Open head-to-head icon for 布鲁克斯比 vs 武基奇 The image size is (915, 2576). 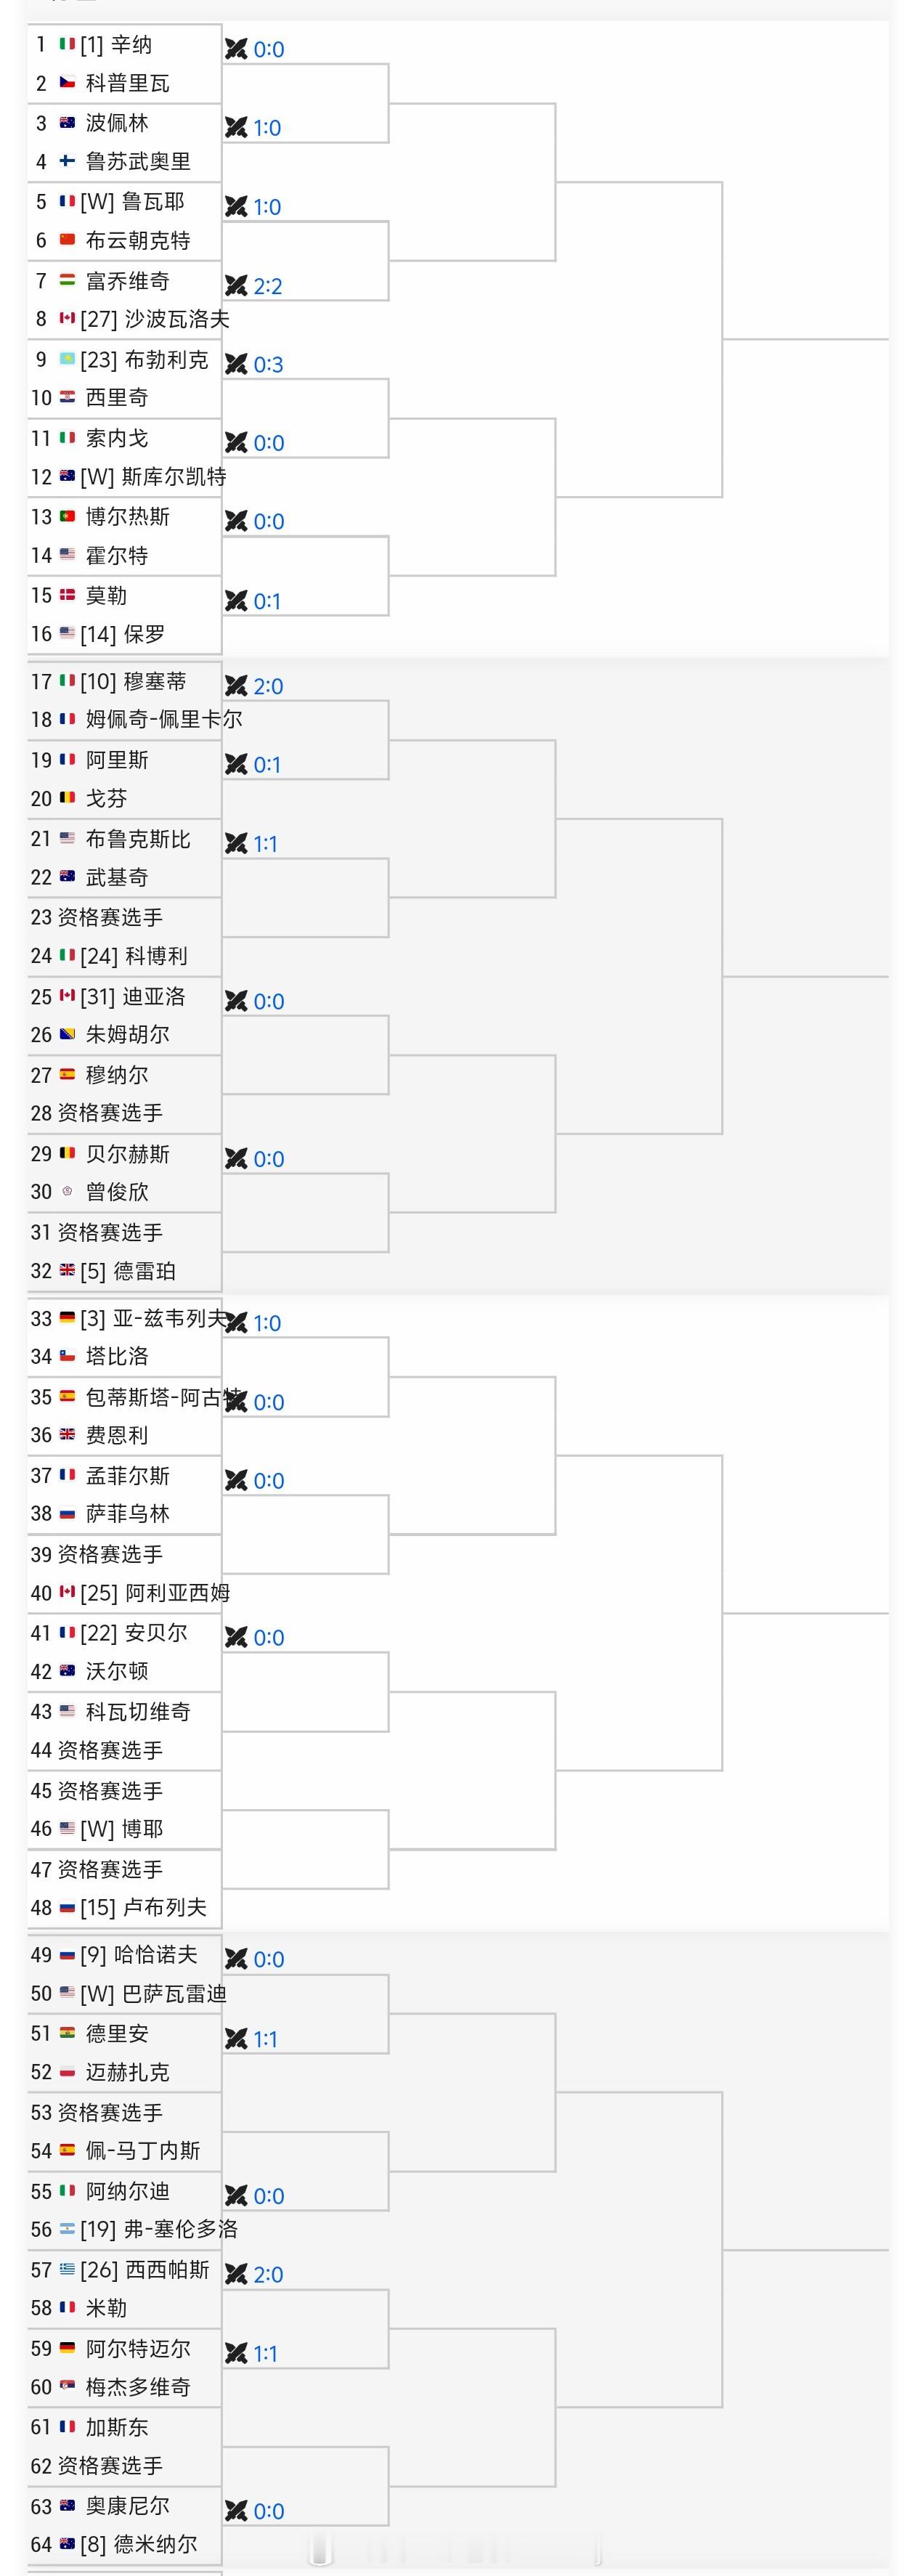point(236,844)
